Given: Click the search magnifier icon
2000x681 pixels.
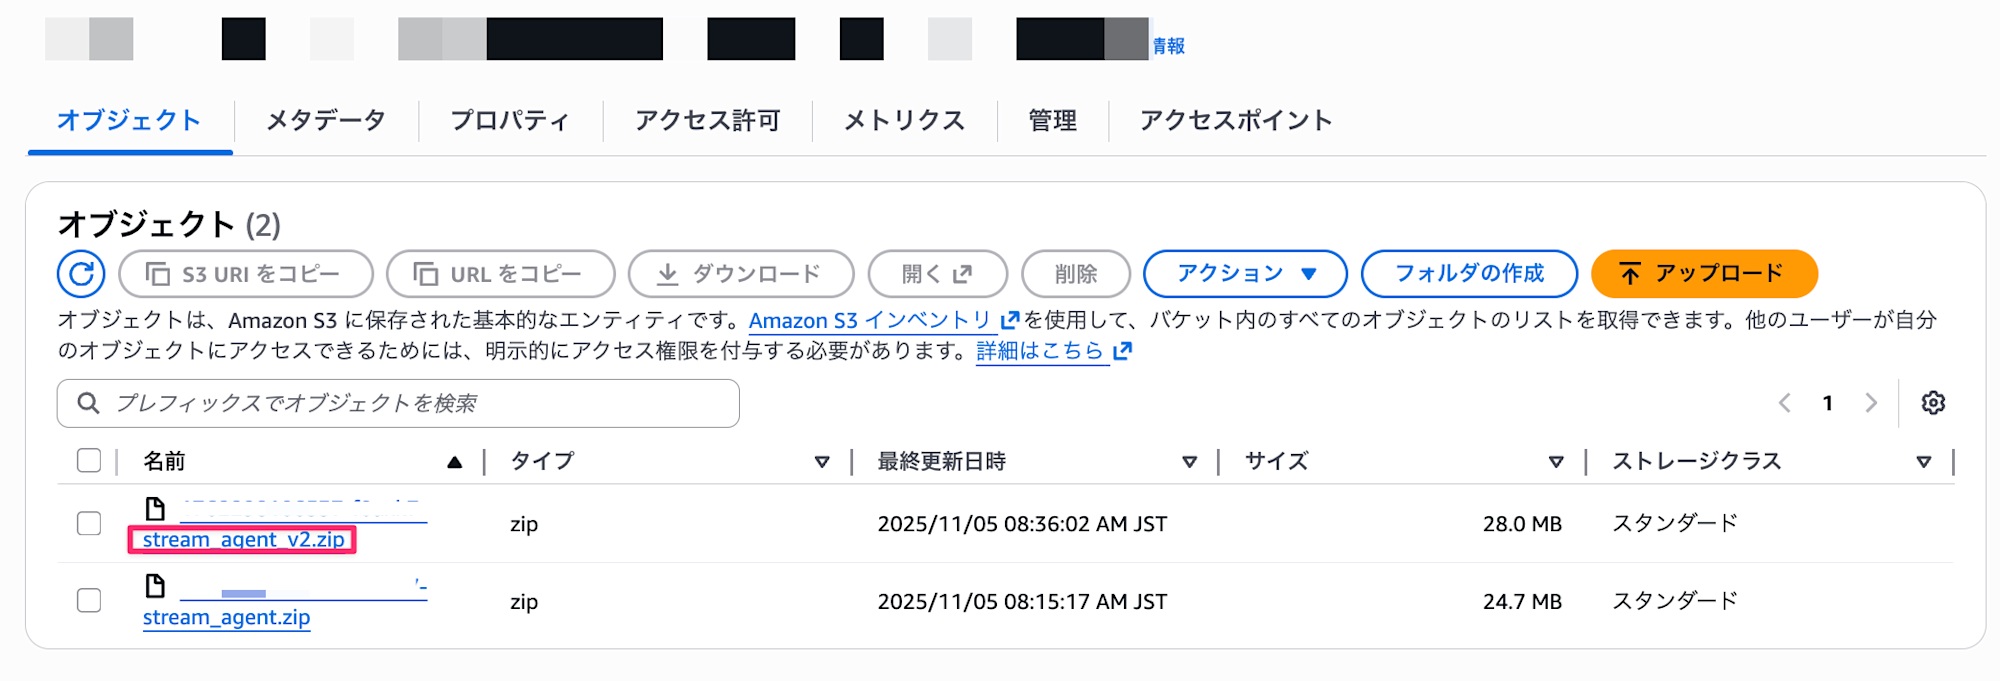Looking at the screenshot, I should tap(88, 403).
